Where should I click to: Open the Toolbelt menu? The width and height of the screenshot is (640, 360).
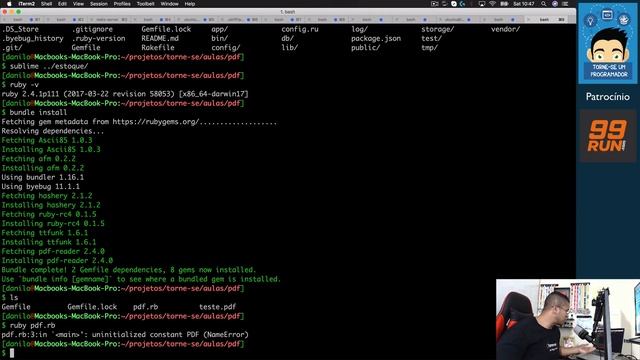click(145, 4)
